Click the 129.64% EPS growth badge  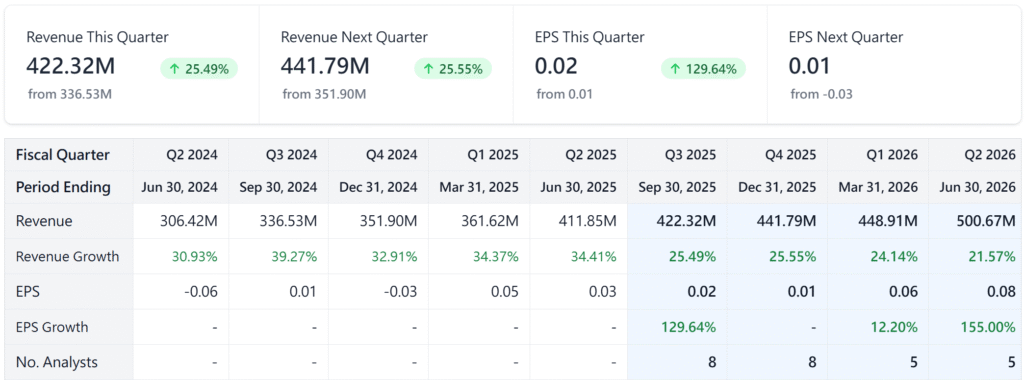703,69
